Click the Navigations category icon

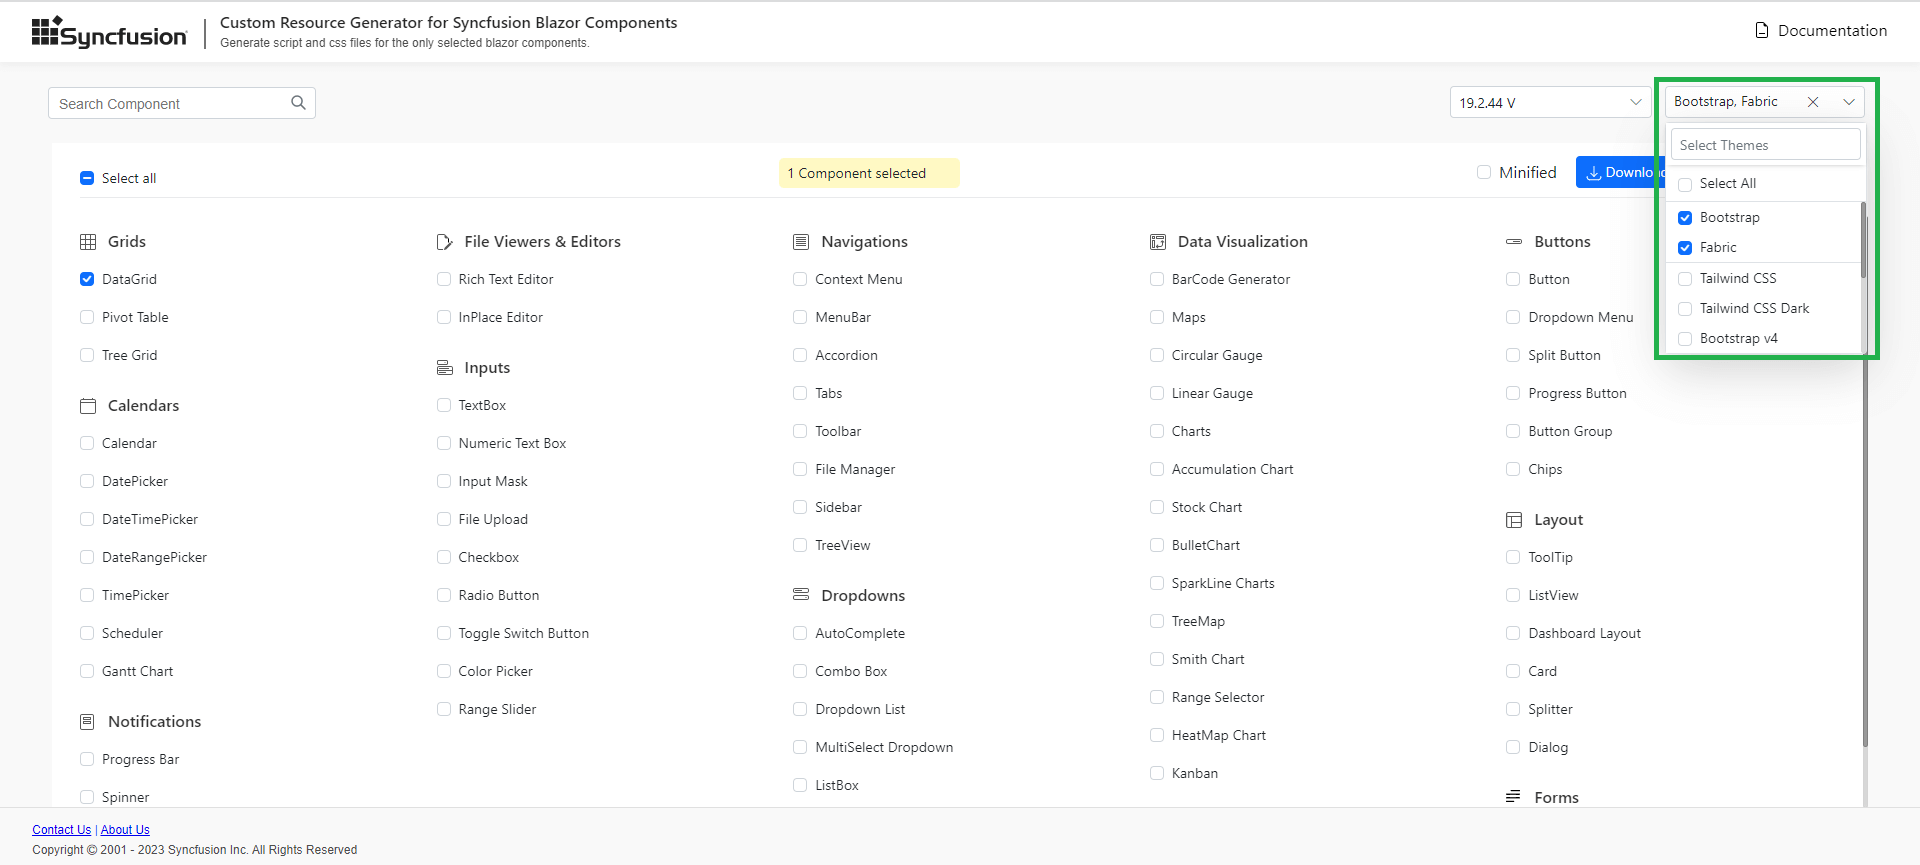[801, 242]
